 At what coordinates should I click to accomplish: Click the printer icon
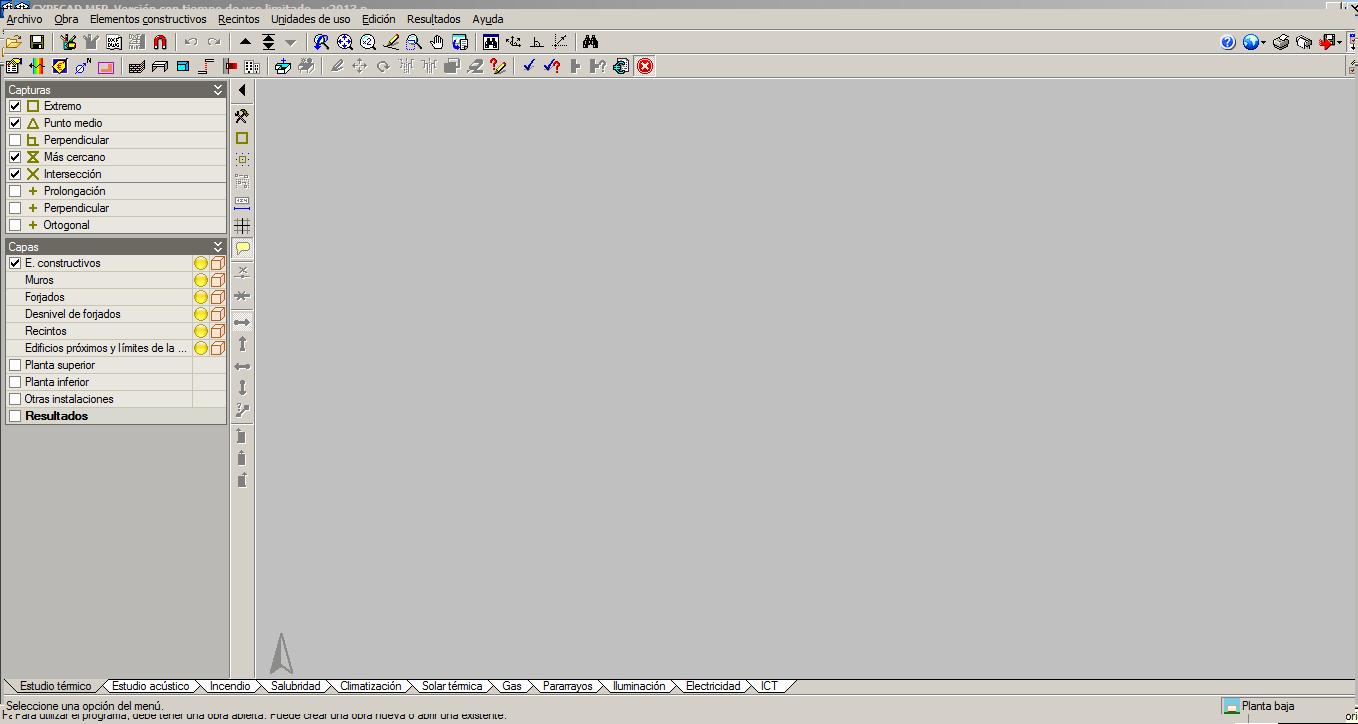(1280, 42)
